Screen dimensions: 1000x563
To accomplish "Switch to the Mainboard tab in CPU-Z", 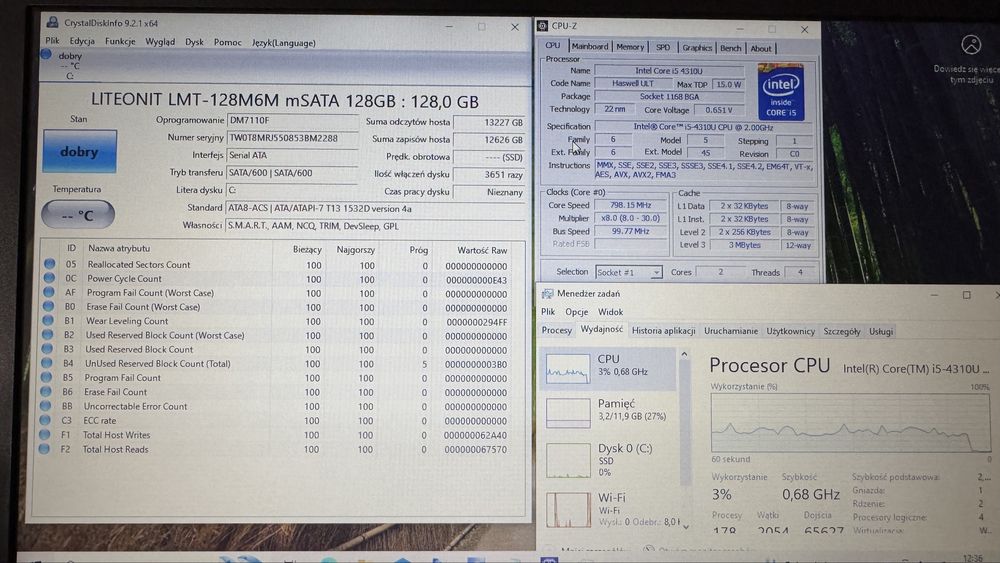I will (x=589, y=47).
